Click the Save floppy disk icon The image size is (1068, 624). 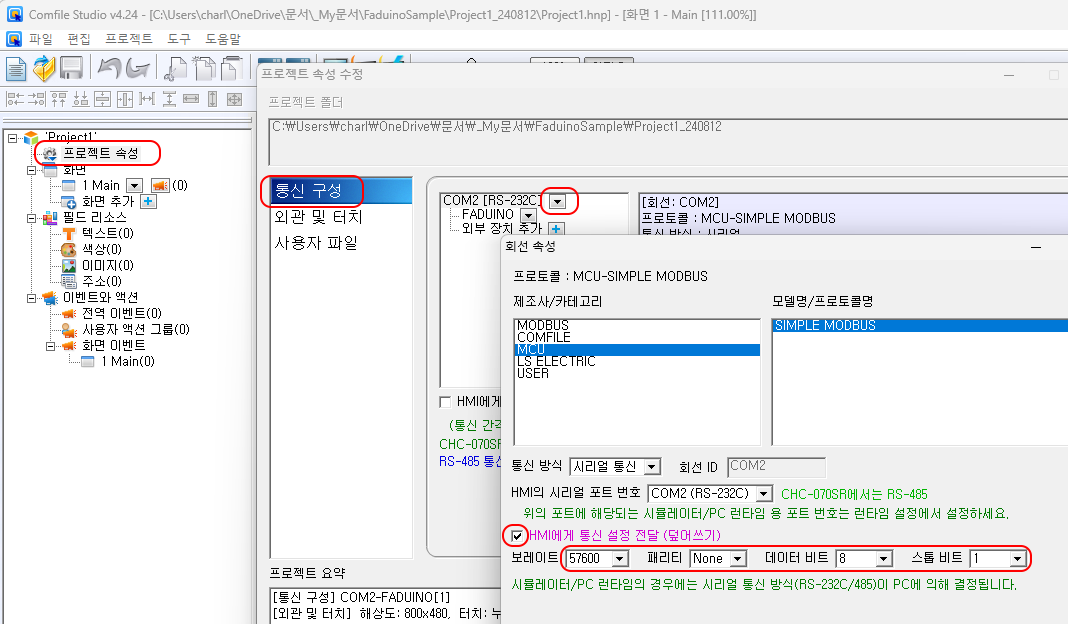click(71, 68)
